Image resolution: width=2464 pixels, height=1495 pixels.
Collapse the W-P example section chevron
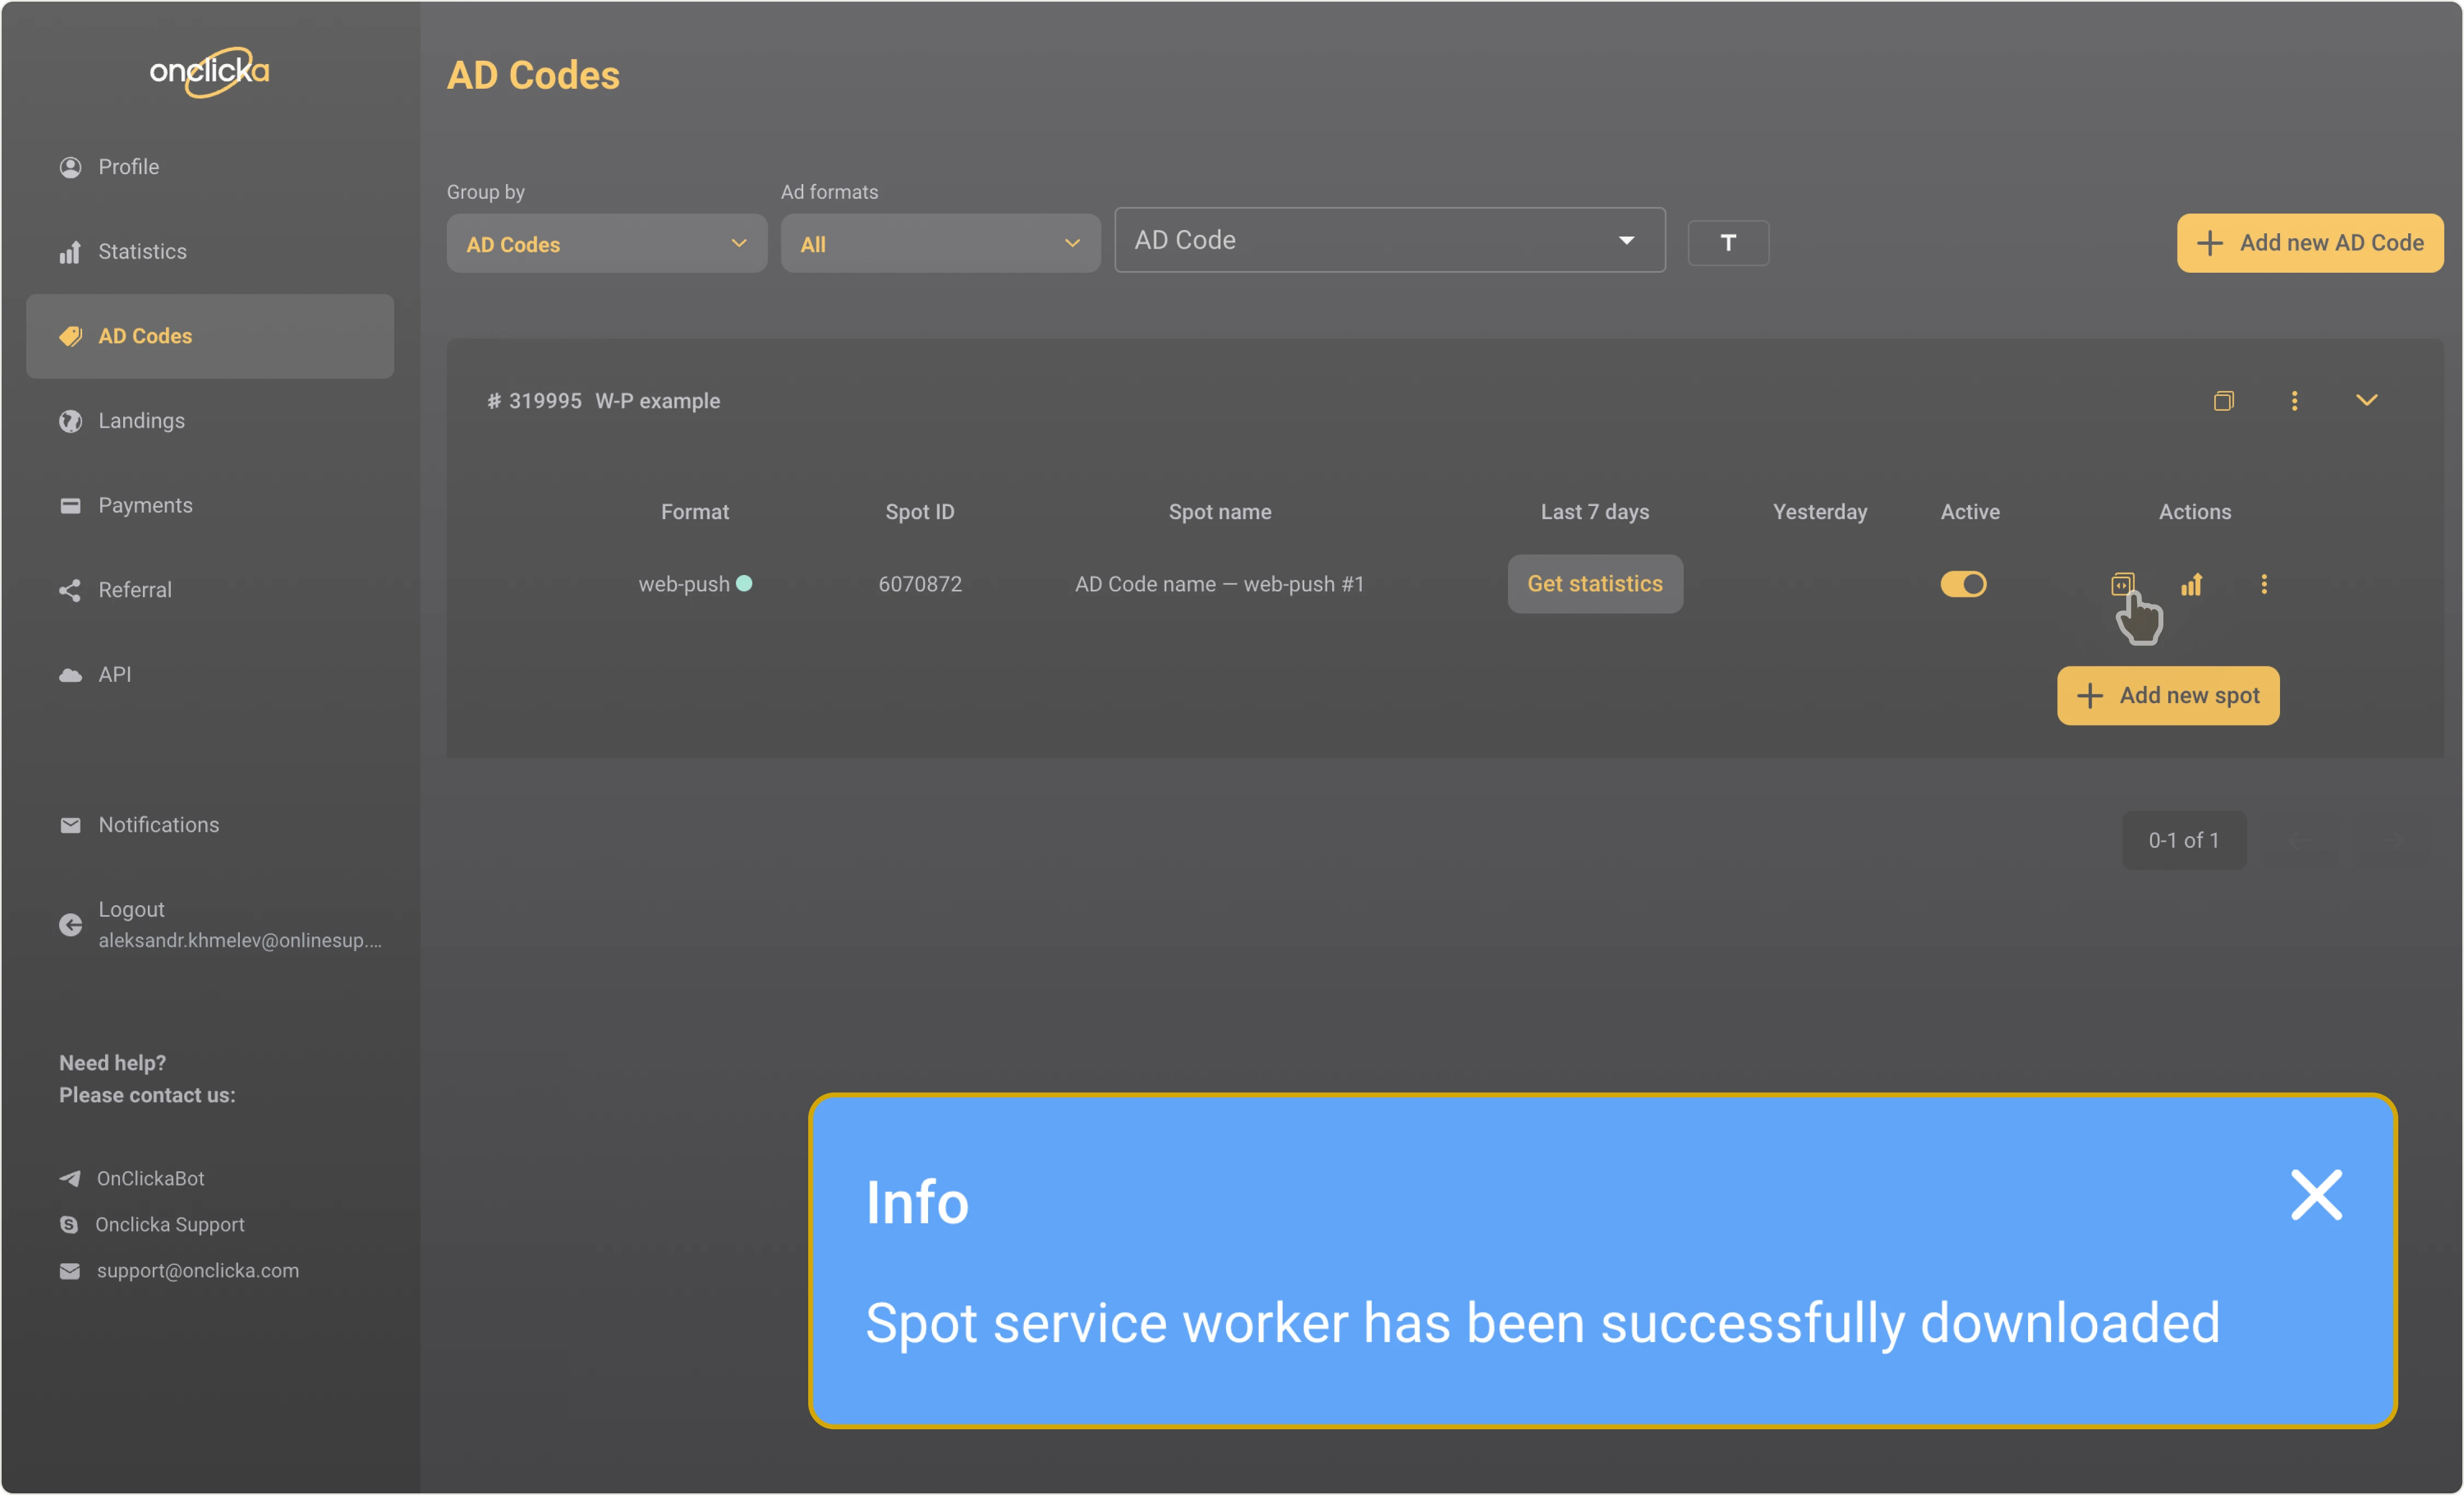click(x=2366, y=401)
